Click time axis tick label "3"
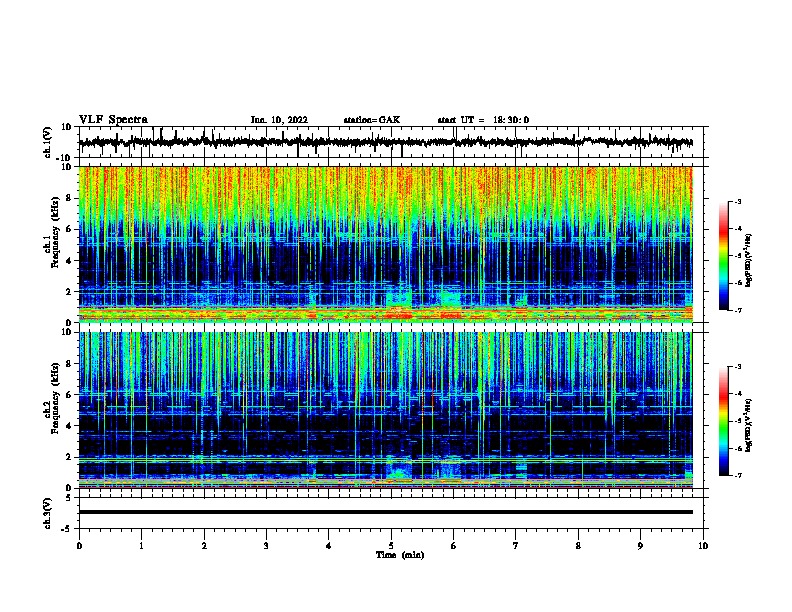Screen dimensions: 792x612 pyautogui.click(x=266, y=546)
